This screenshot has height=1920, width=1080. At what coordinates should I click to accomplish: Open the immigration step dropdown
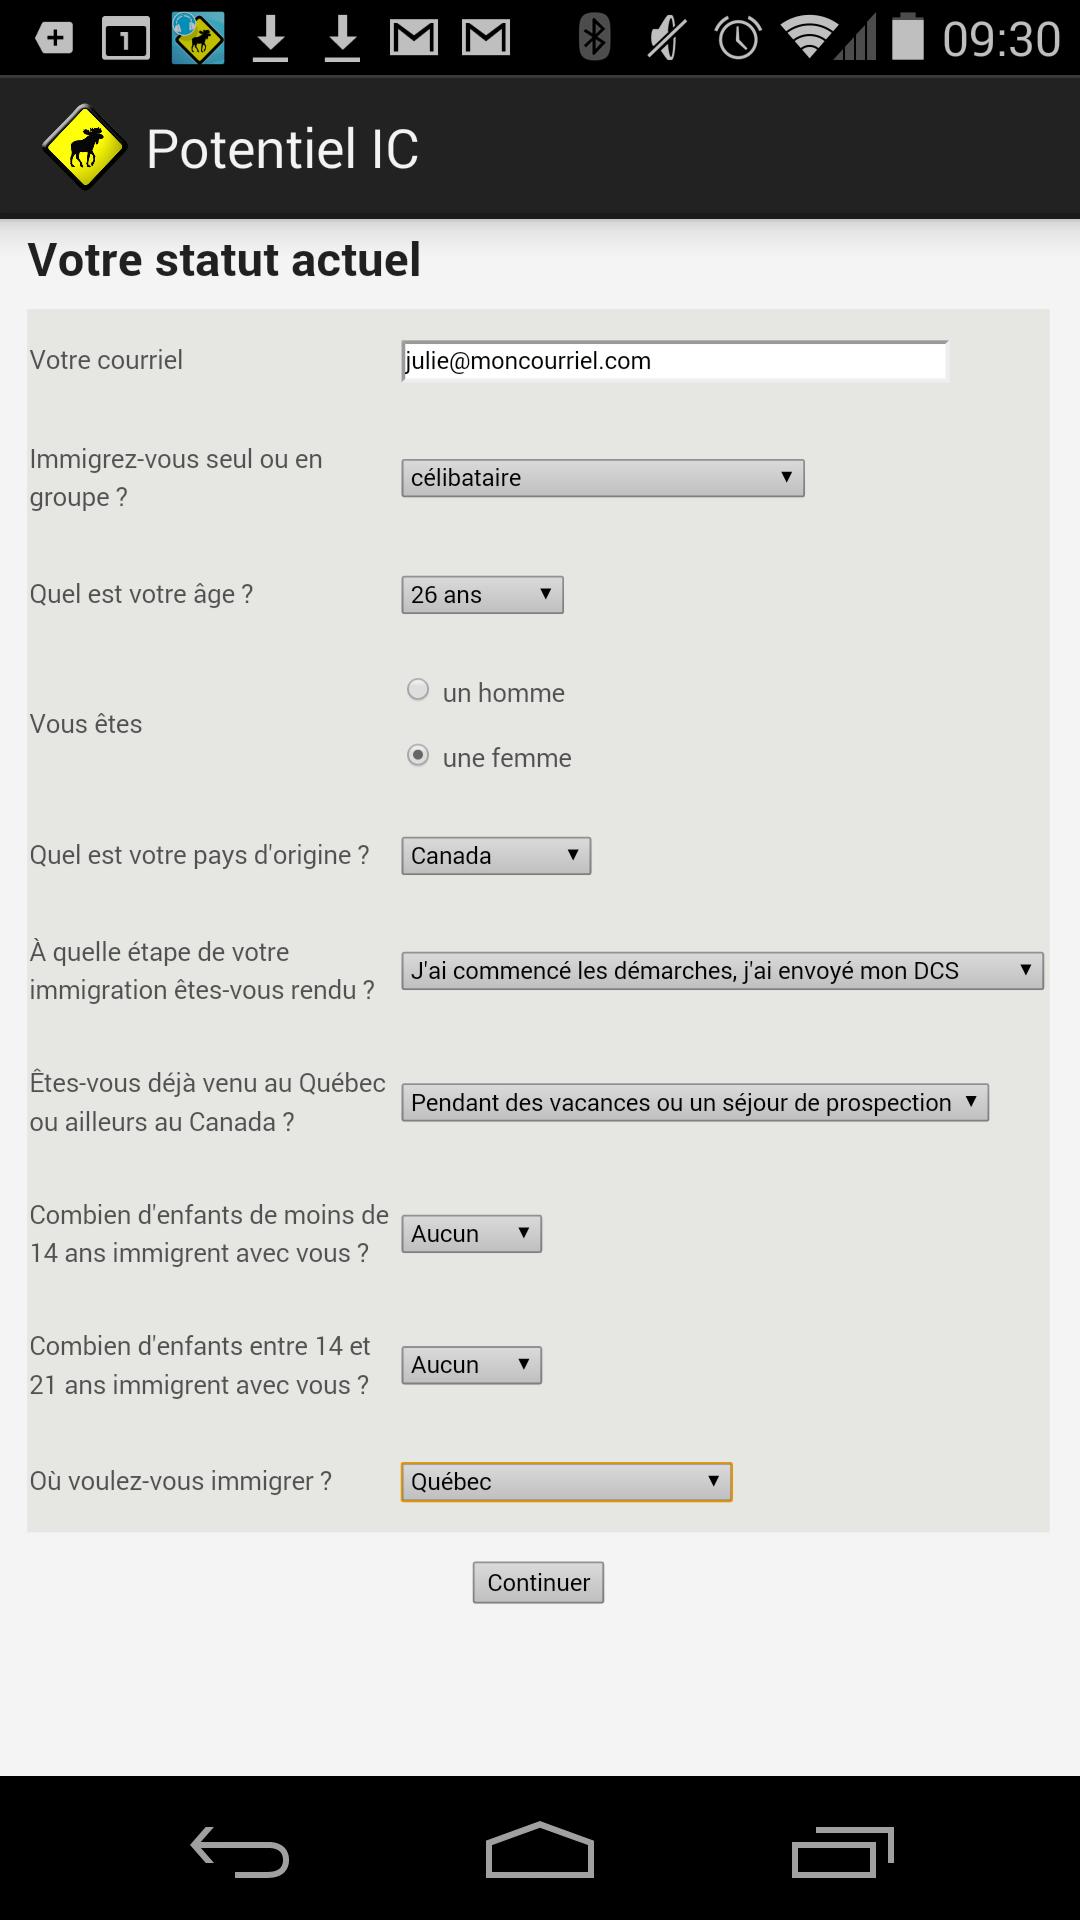coord(722,971)
